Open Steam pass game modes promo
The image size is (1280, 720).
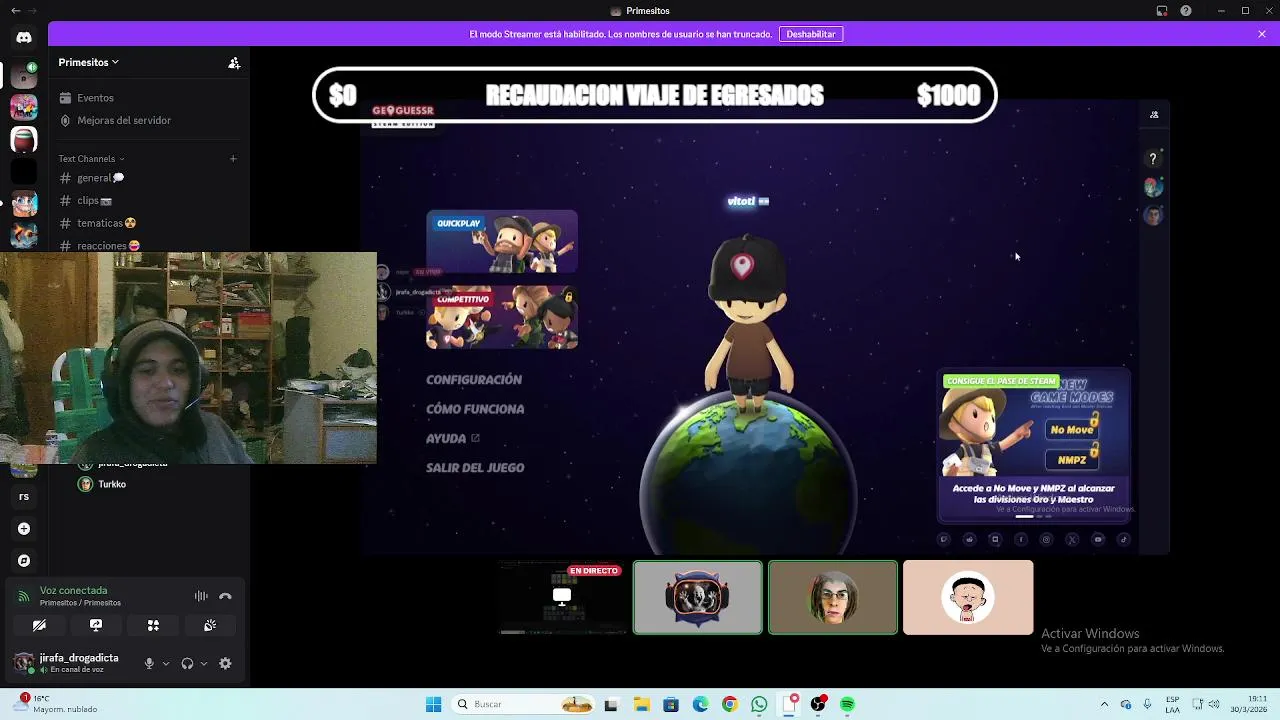[x=1034, y=446]
